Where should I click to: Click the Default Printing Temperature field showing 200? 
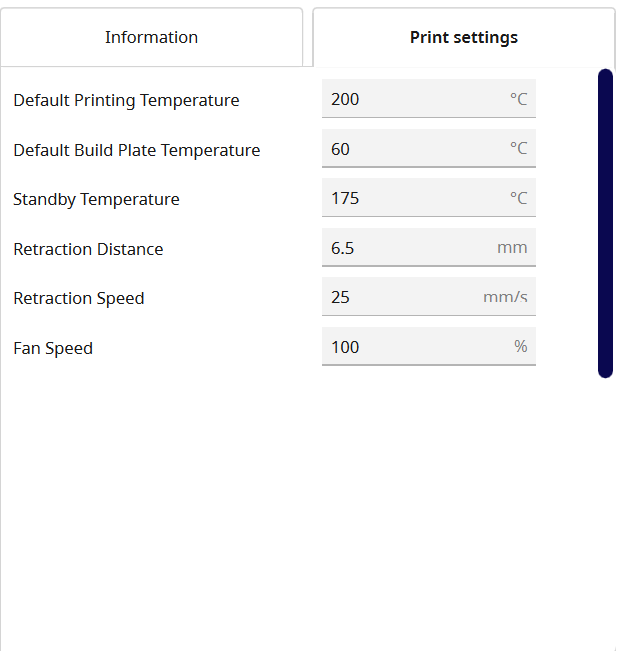pyautogui.click(x=429, y=99)
